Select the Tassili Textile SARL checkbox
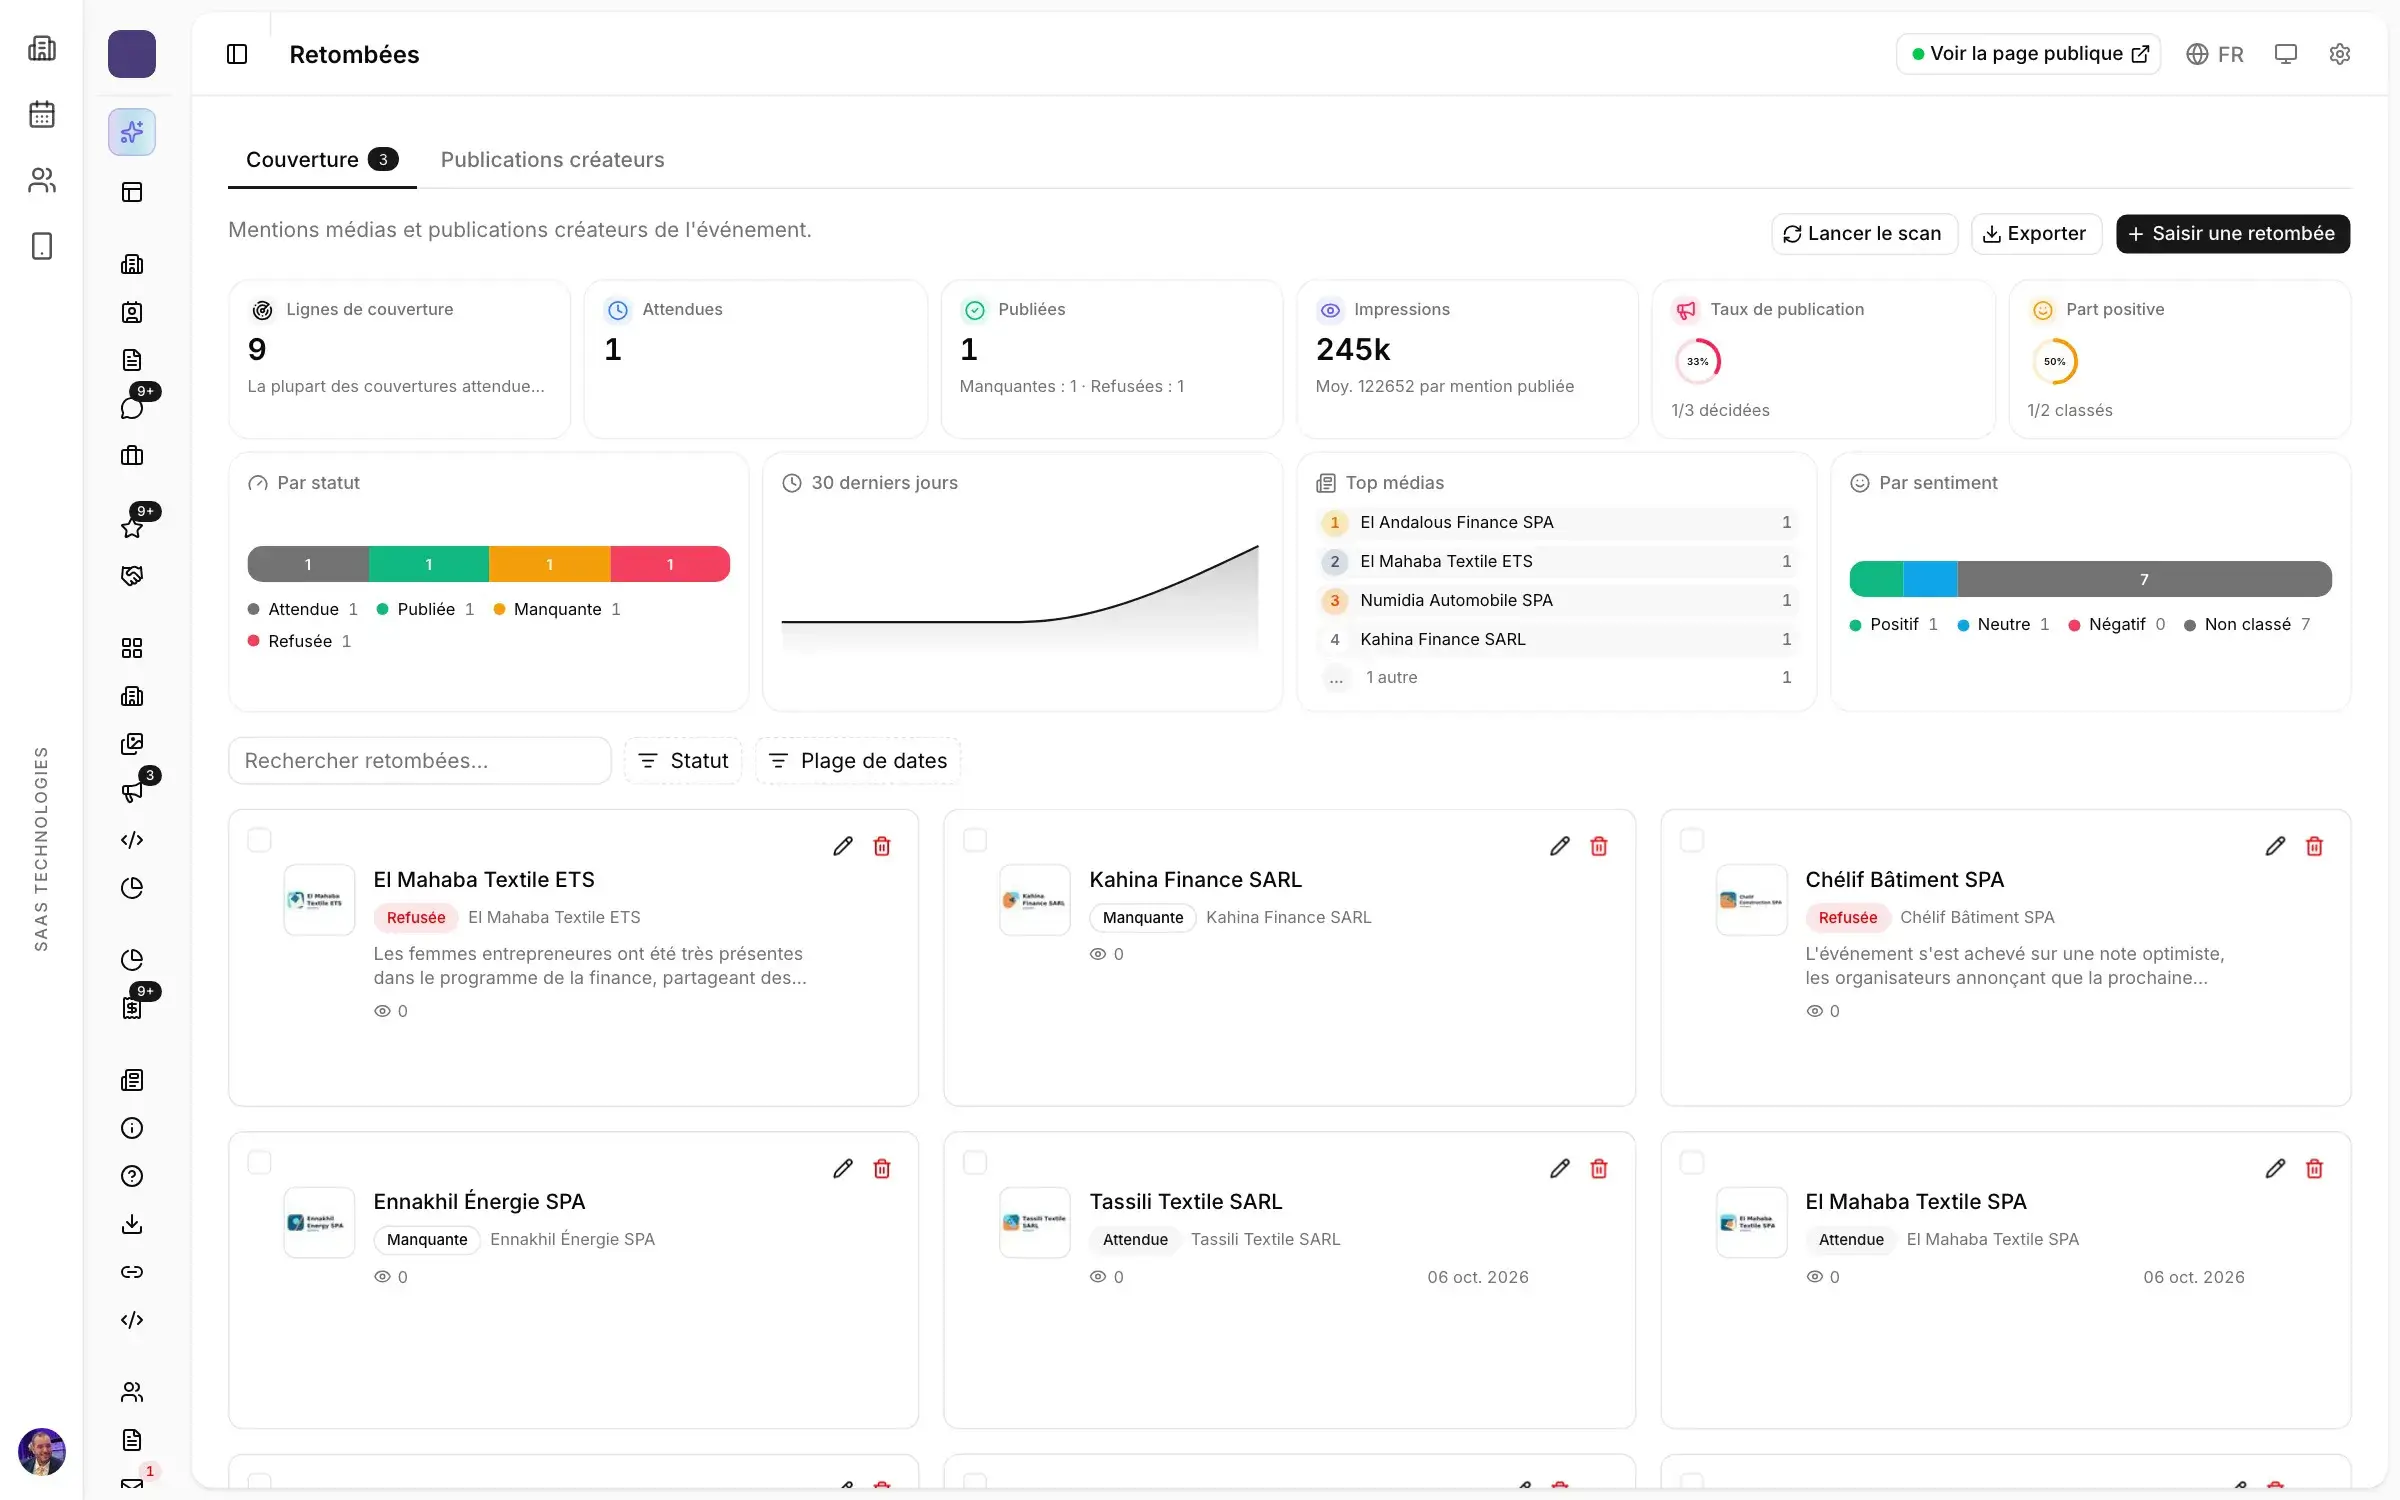The image size is (2400, 1500). (x=975, y=1162)
